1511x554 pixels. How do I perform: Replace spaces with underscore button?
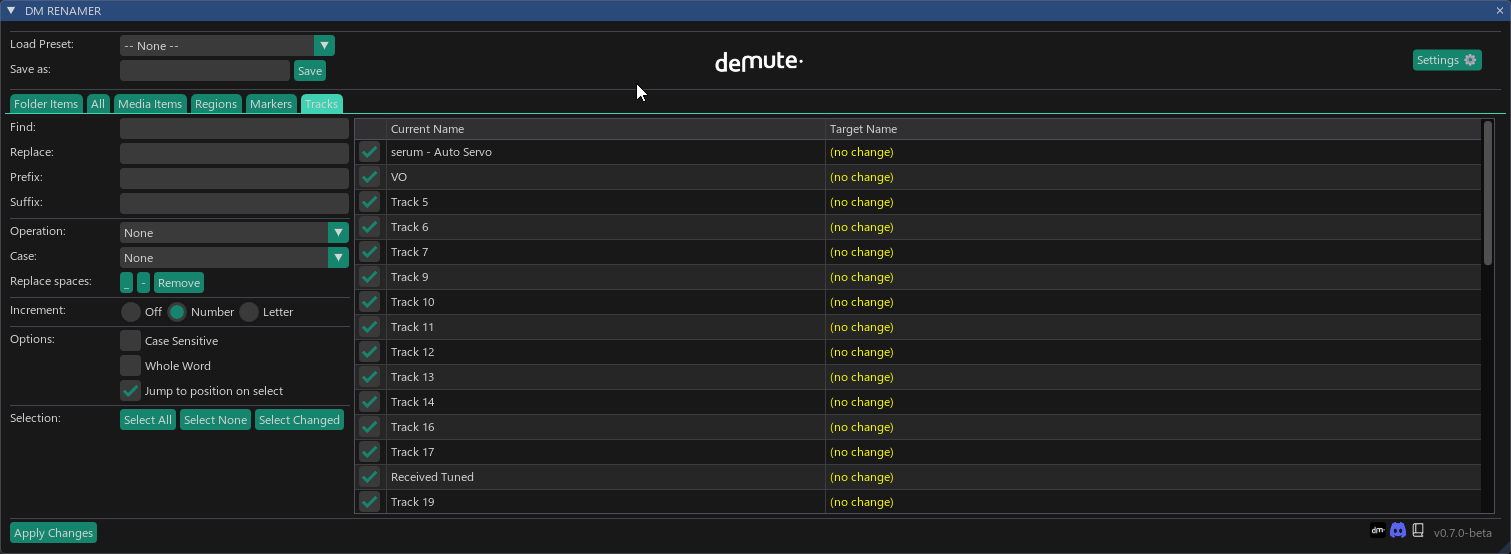coord(127,283)
